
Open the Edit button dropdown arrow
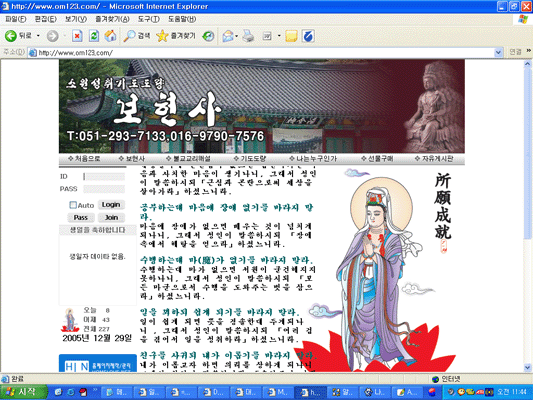[279, 36]
